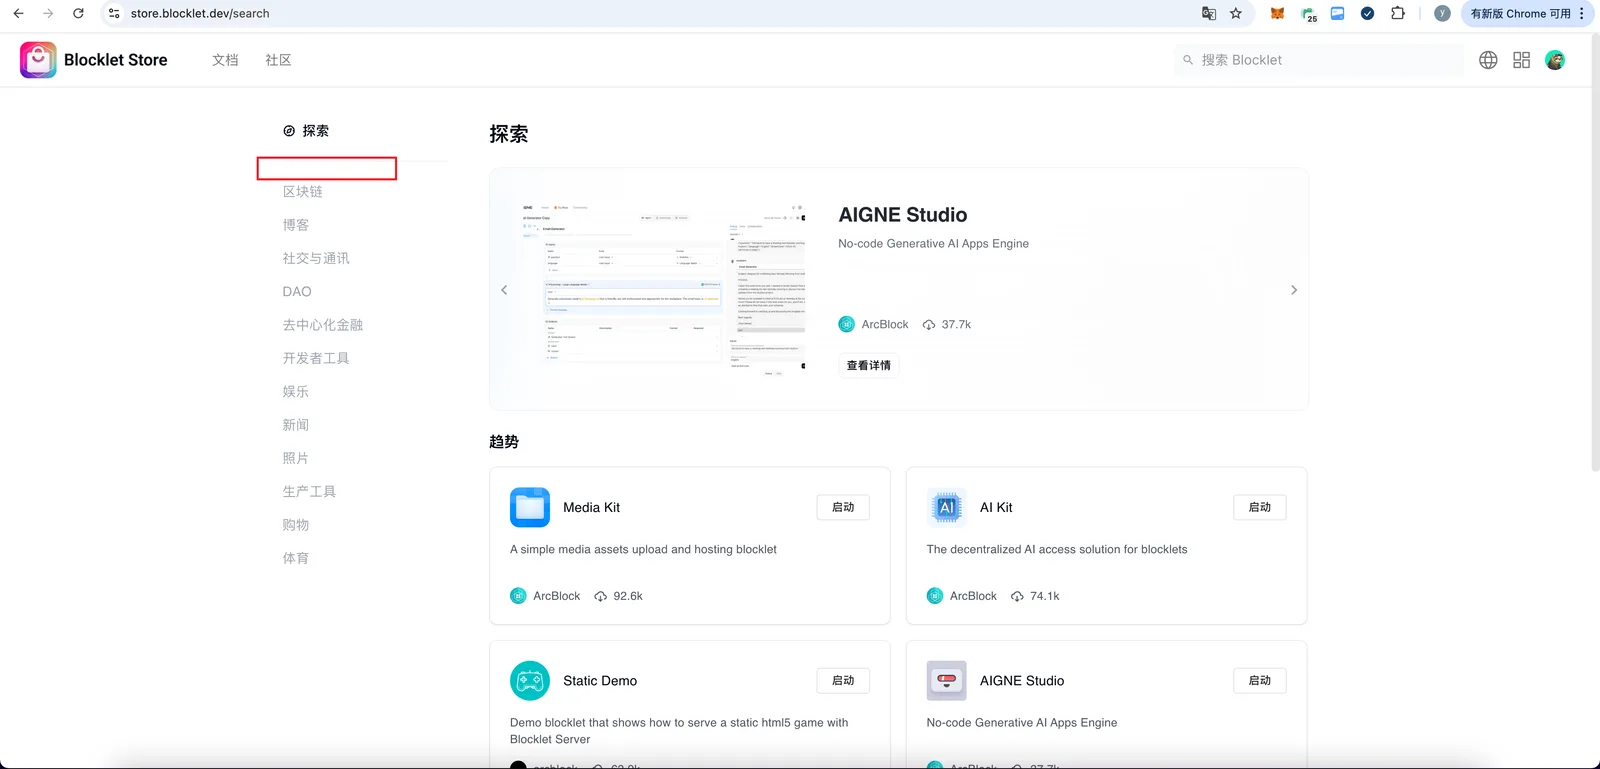This screenshot has width=1600, height=769.
Task: Focus the 搜索 Blocklet search field
Action: click(1320, 60)
